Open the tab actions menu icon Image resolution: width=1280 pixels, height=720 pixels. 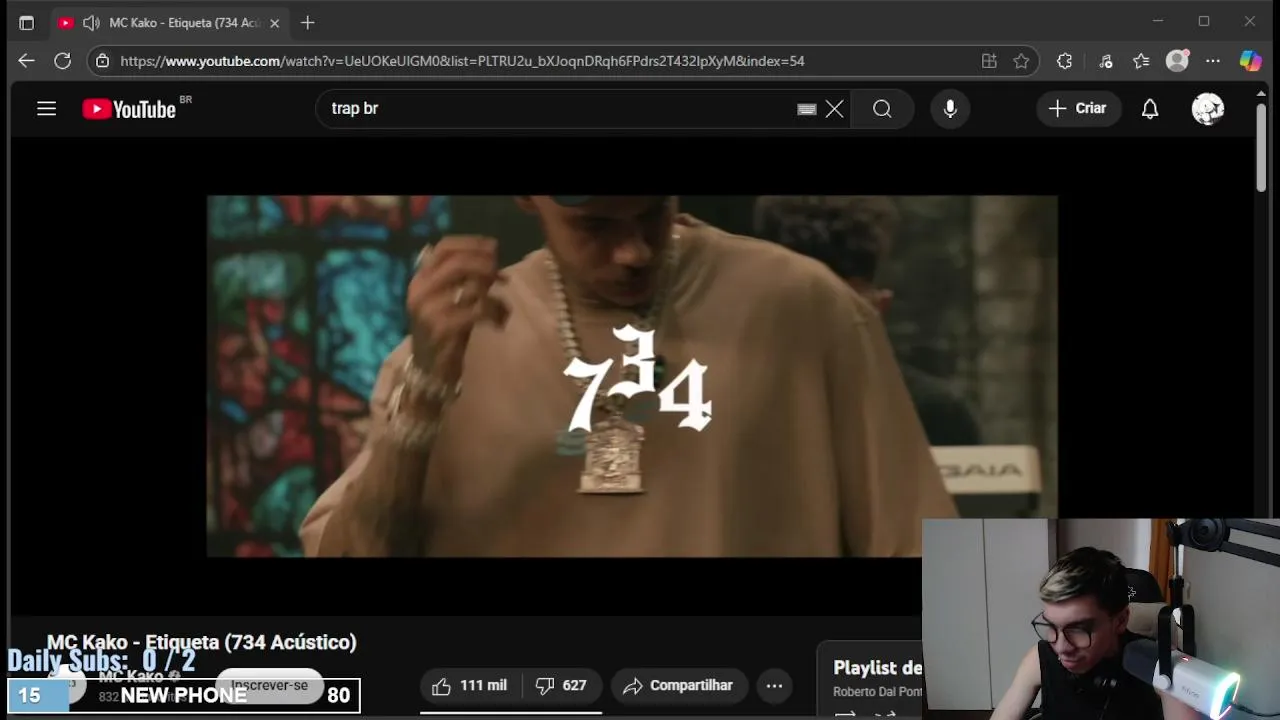(x=26, y=22)
